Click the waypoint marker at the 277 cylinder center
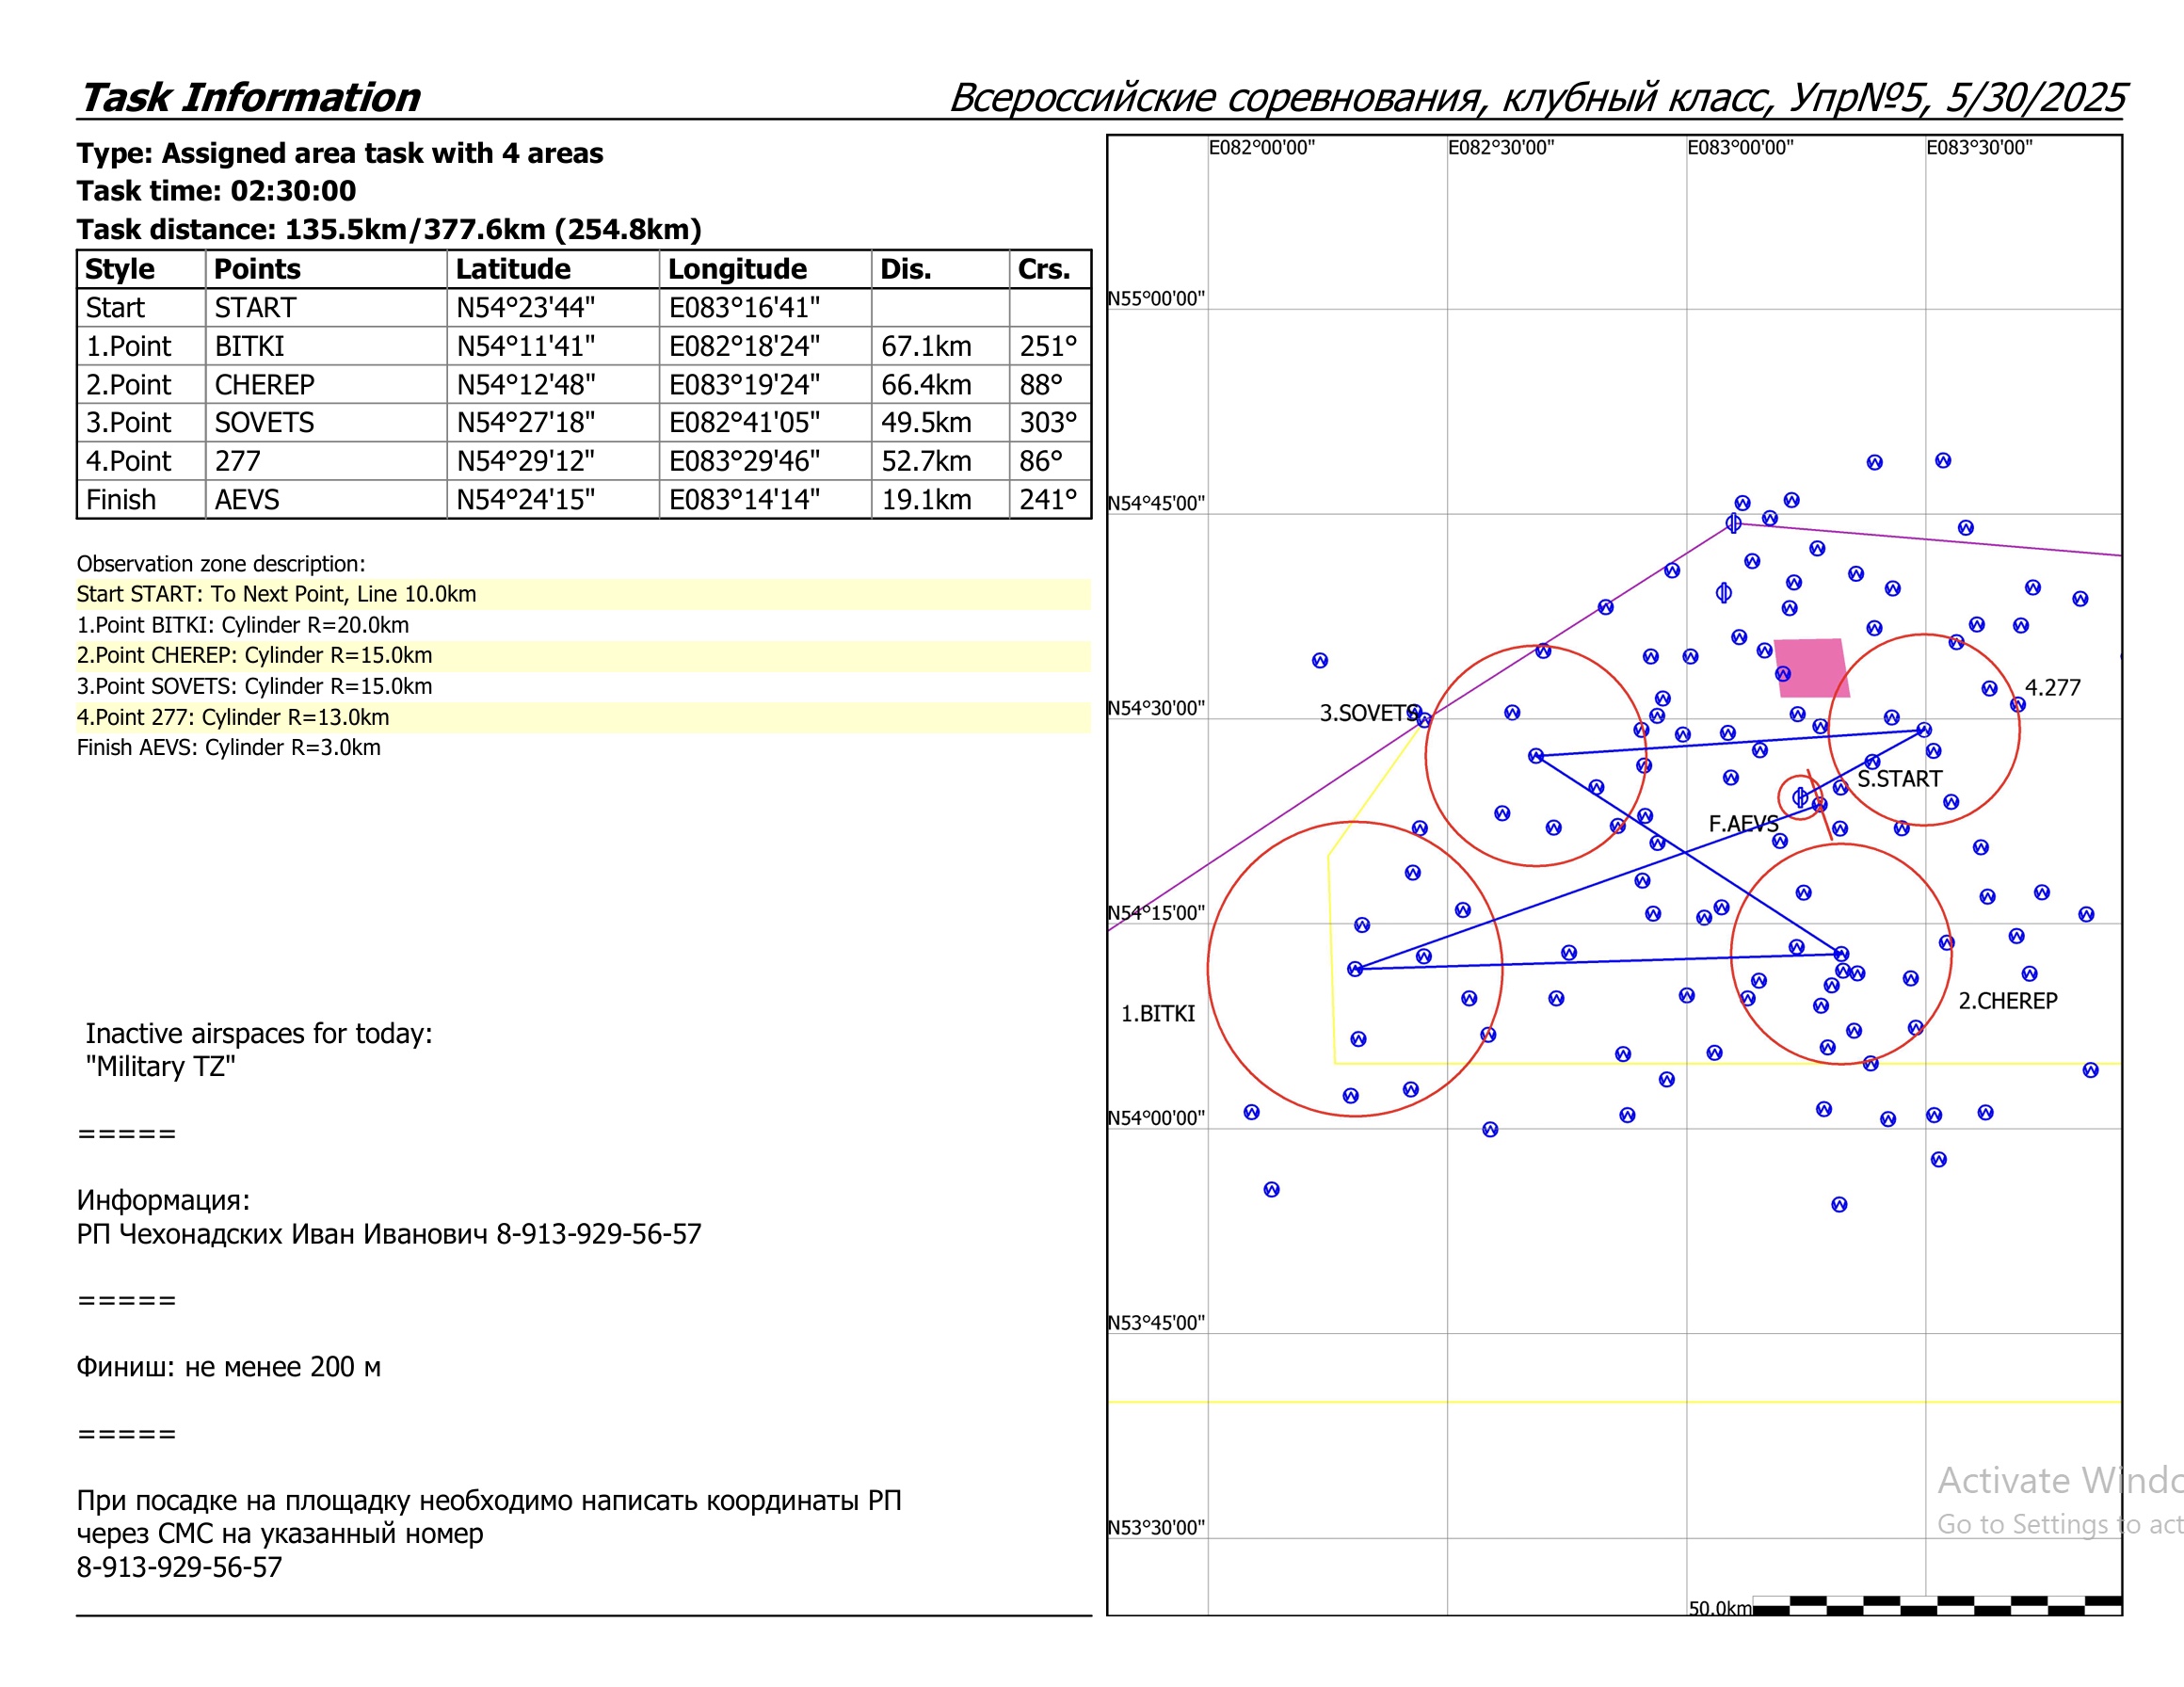This screenshot has width=2184, height=1687. pyautogui.click(x=1924, y=730)
